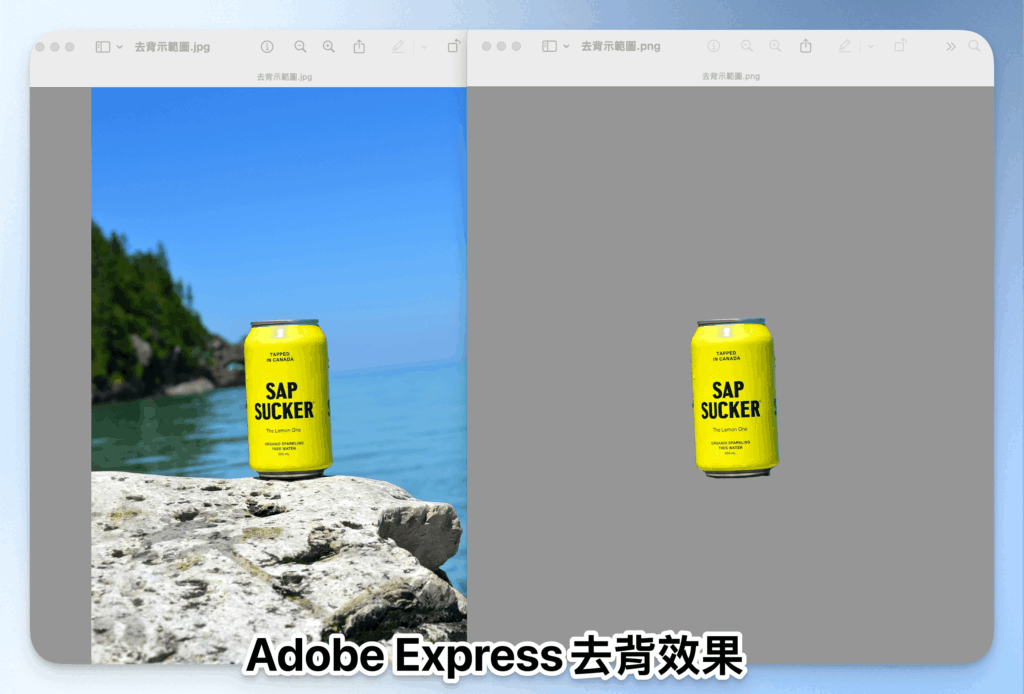Zoom in on the png image
This screenshot has width=1024, height=694.
coord(775,46)
